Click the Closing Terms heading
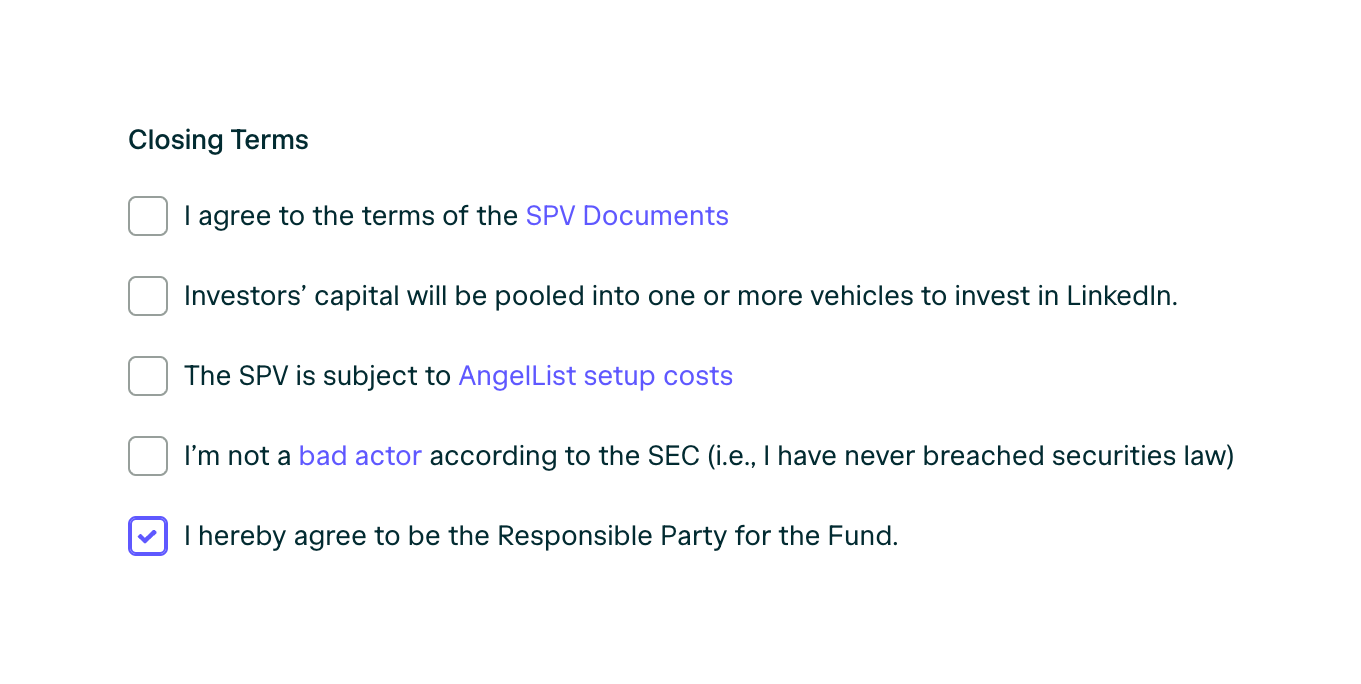1361x684 pixels. tap(218, 140)
